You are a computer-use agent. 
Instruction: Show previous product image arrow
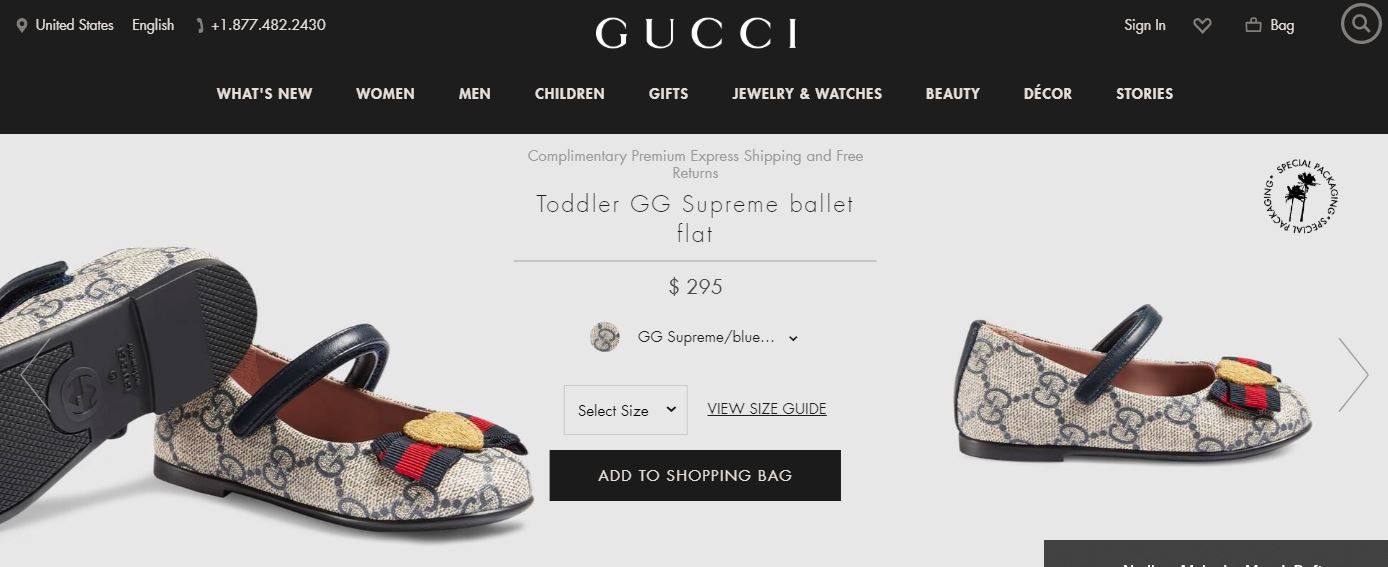35,374
